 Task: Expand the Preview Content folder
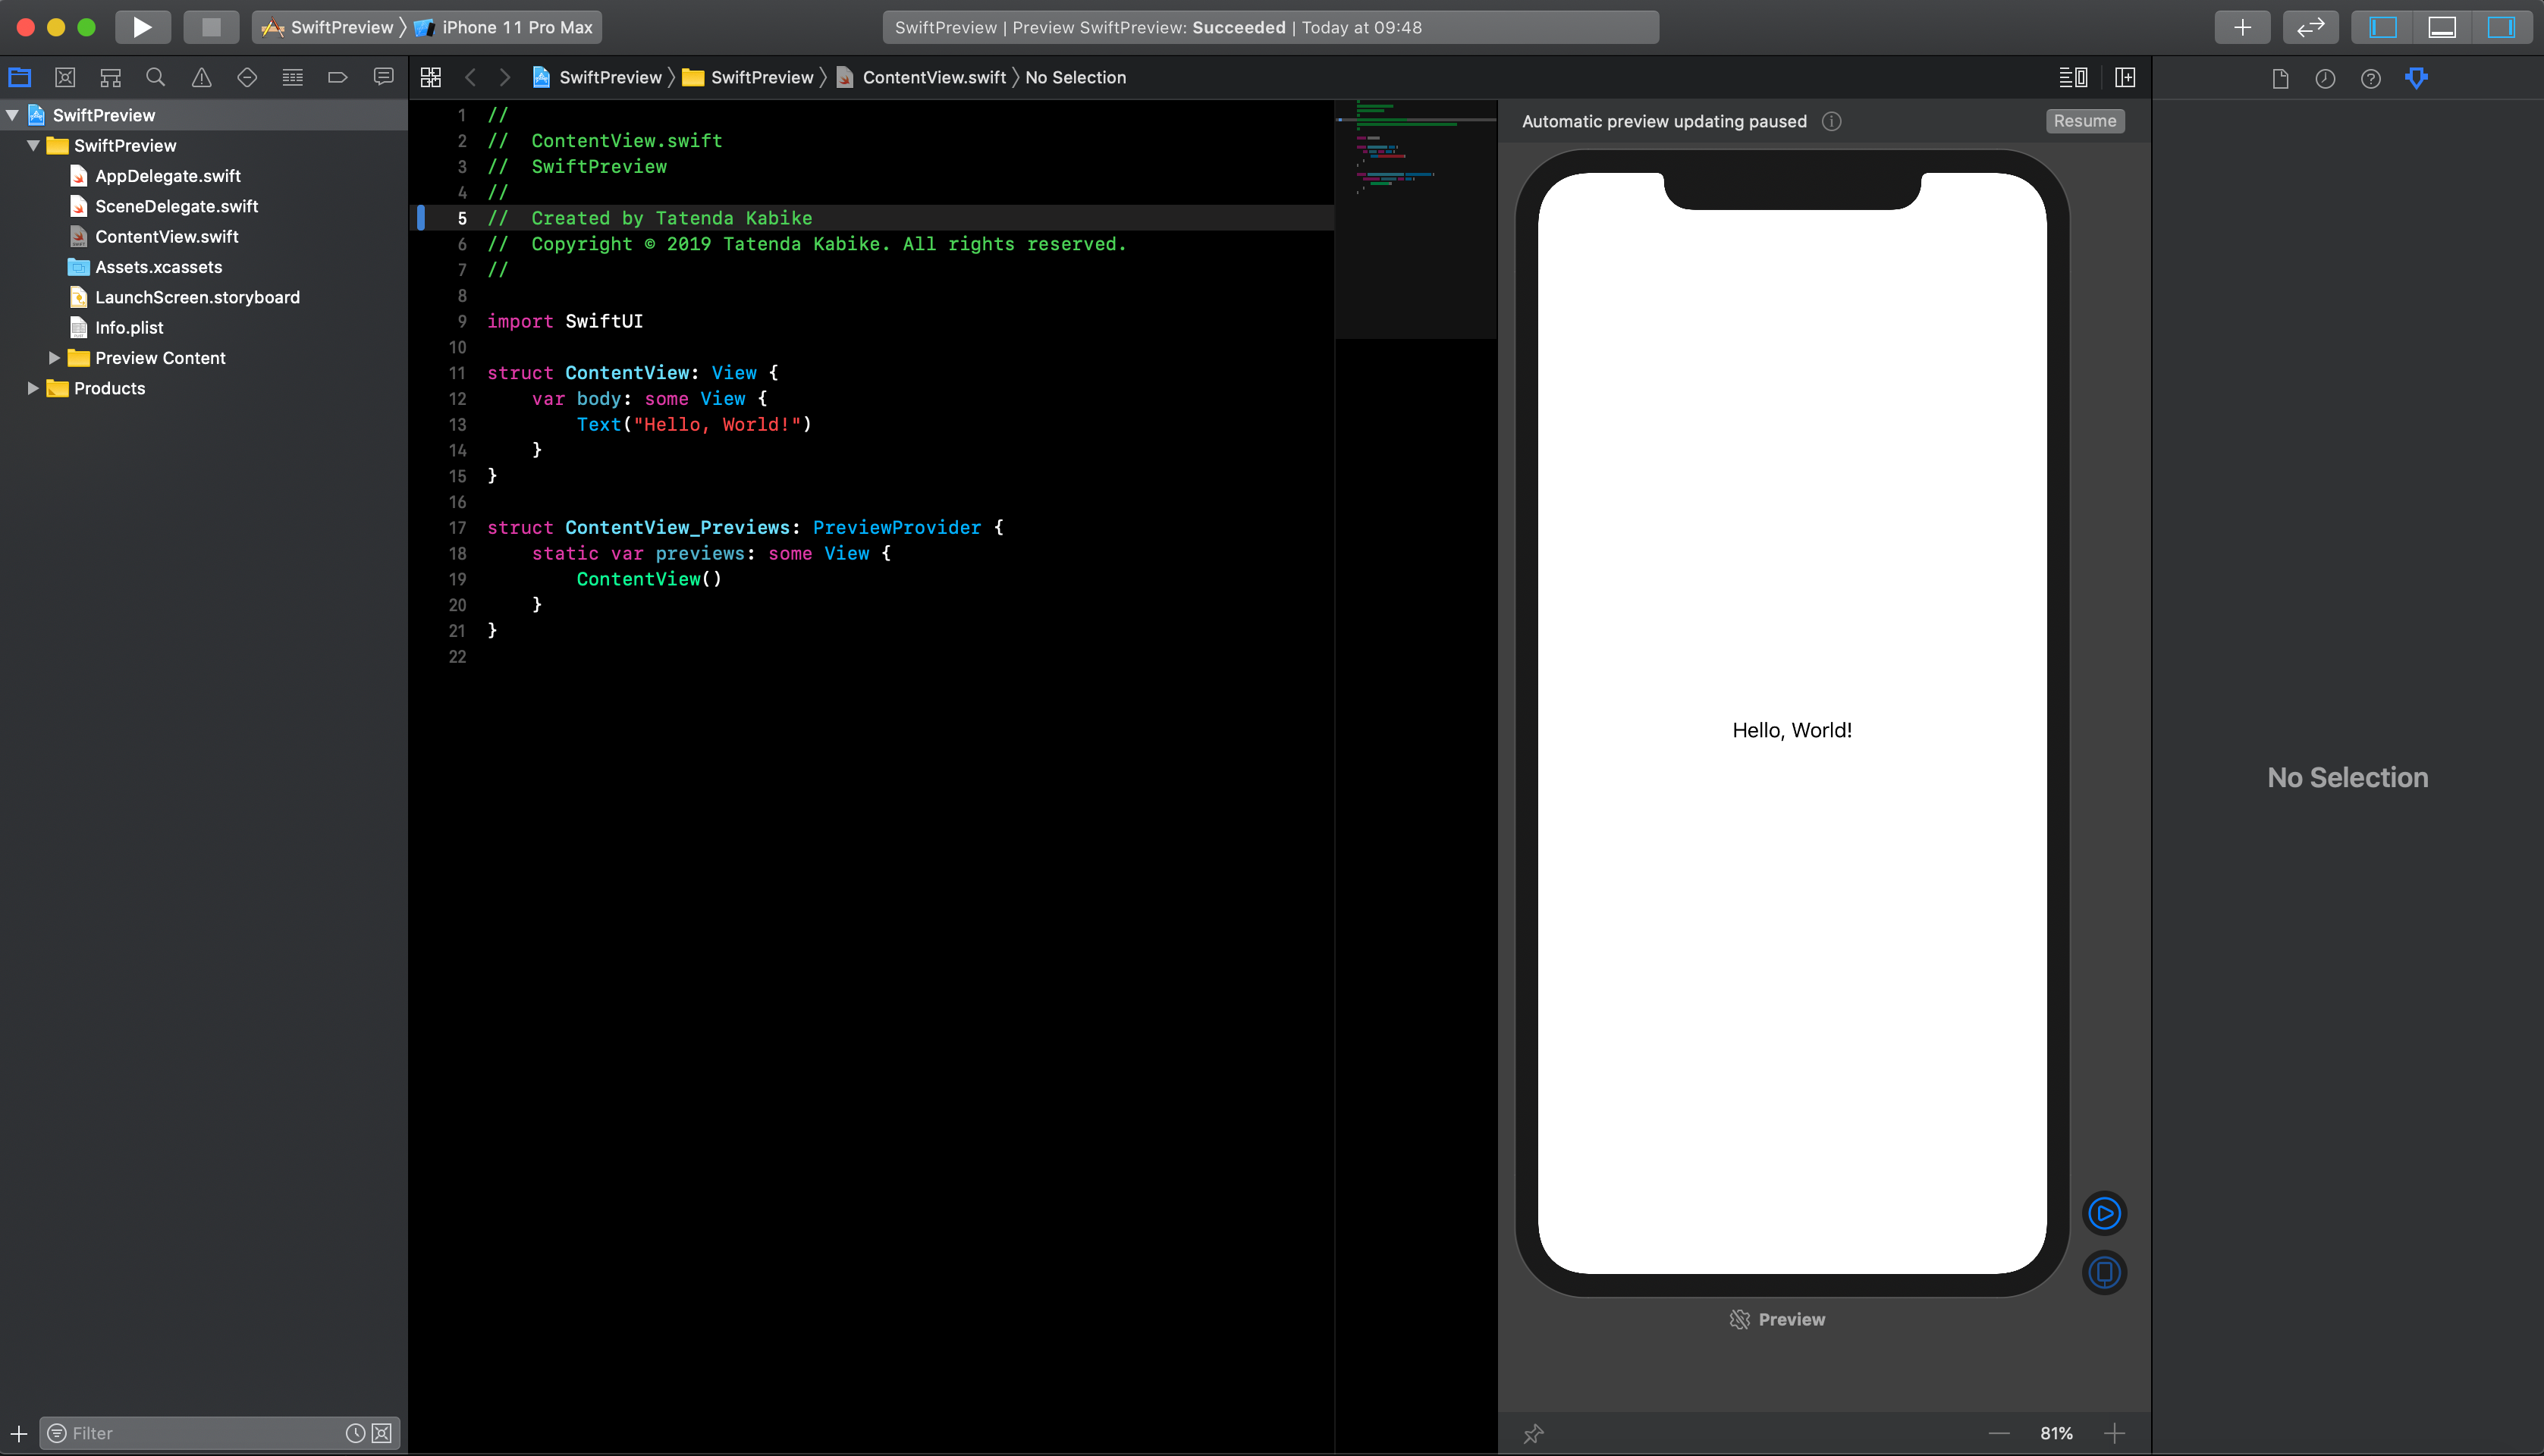tap(54, 358)
